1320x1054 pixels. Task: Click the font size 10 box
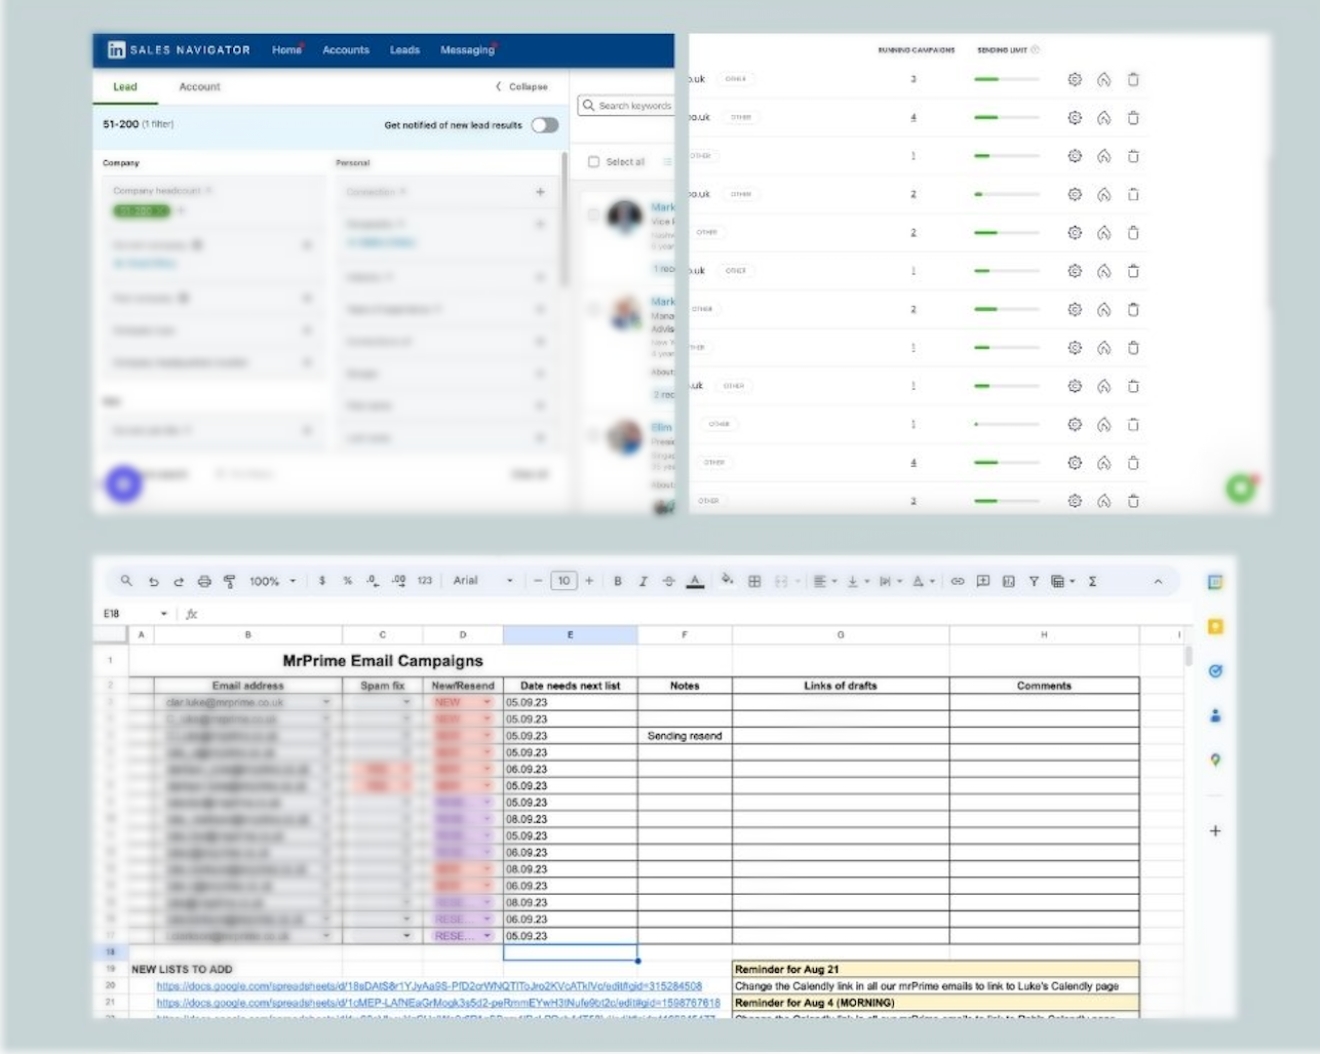[564, 581]
